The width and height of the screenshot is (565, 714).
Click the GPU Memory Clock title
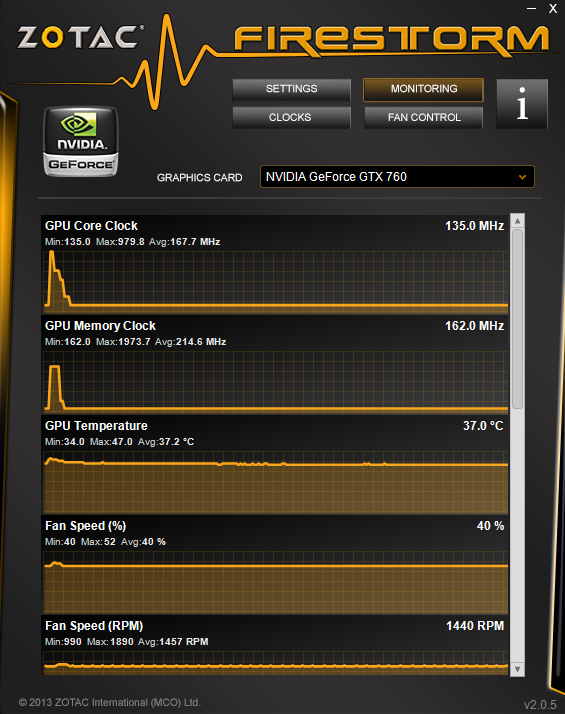tap(100, 326)
